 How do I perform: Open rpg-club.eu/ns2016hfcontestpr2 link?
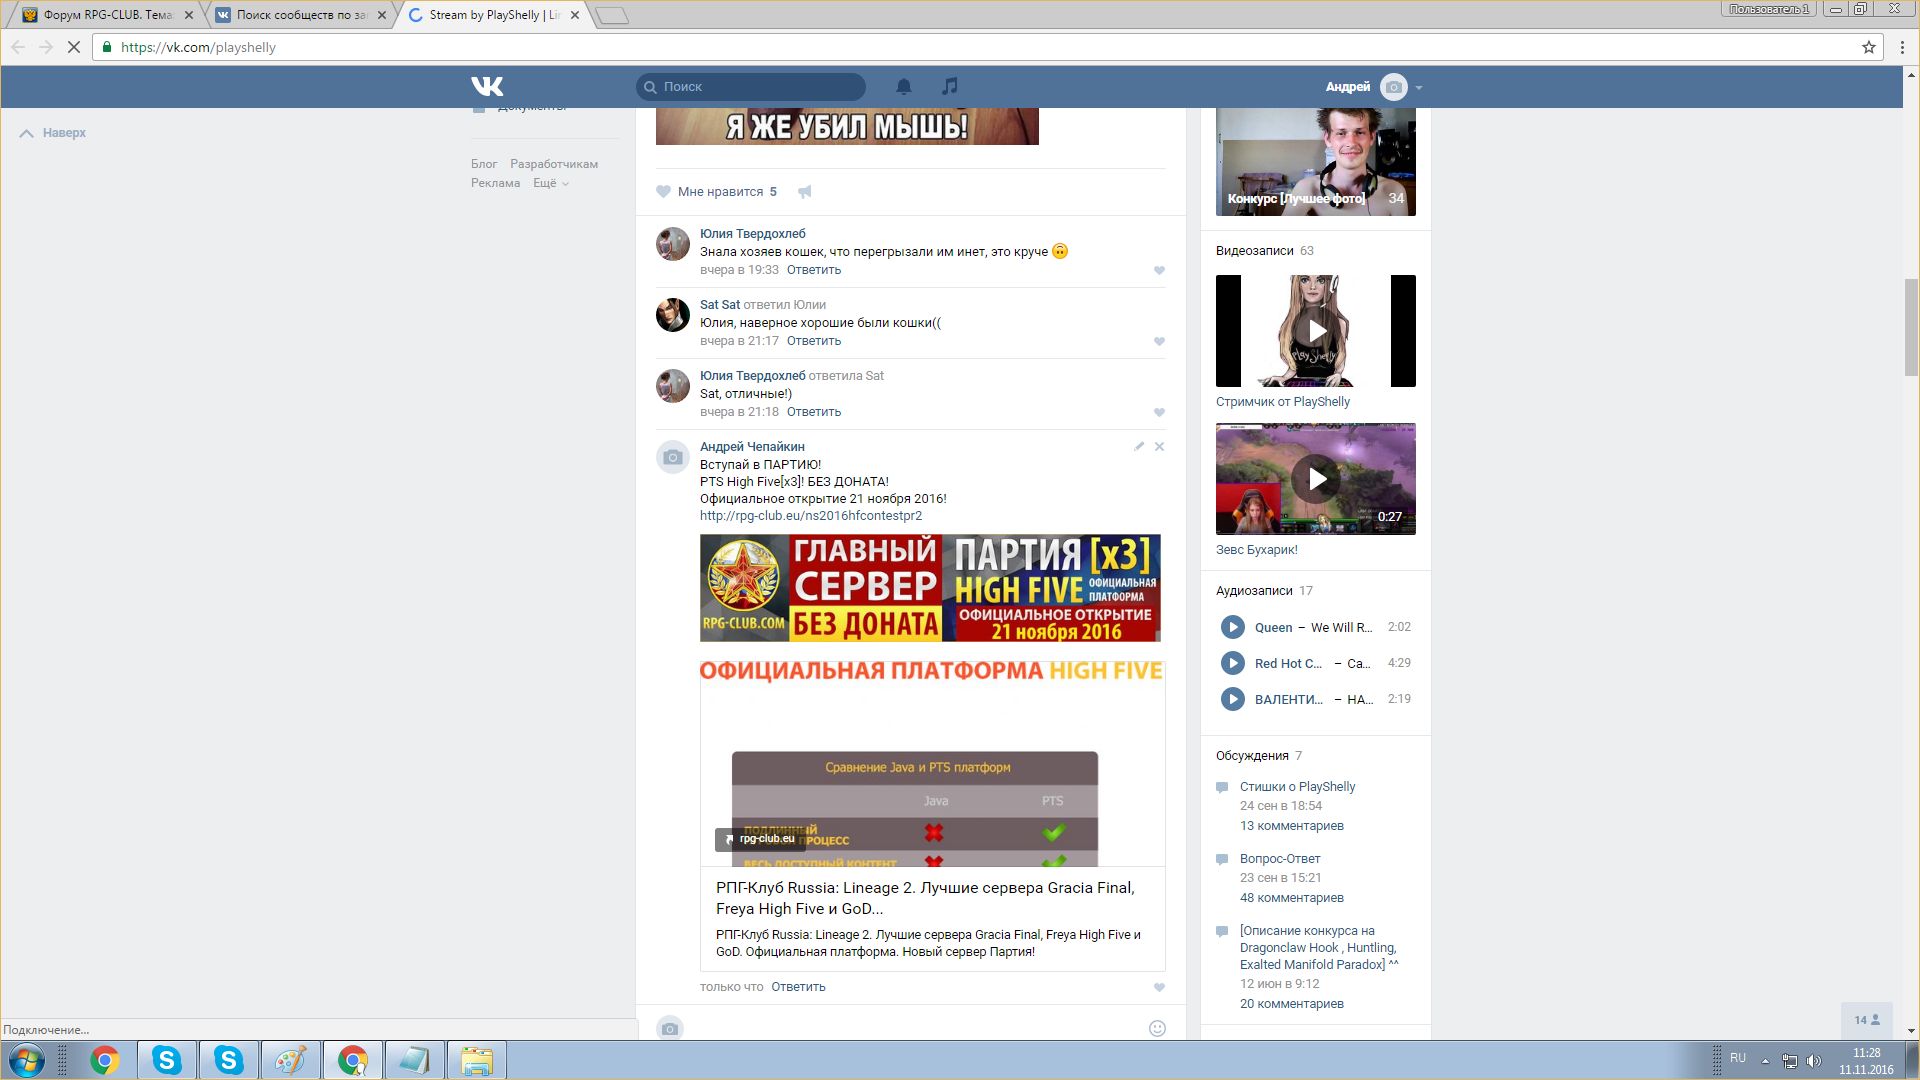click(811, 516)
